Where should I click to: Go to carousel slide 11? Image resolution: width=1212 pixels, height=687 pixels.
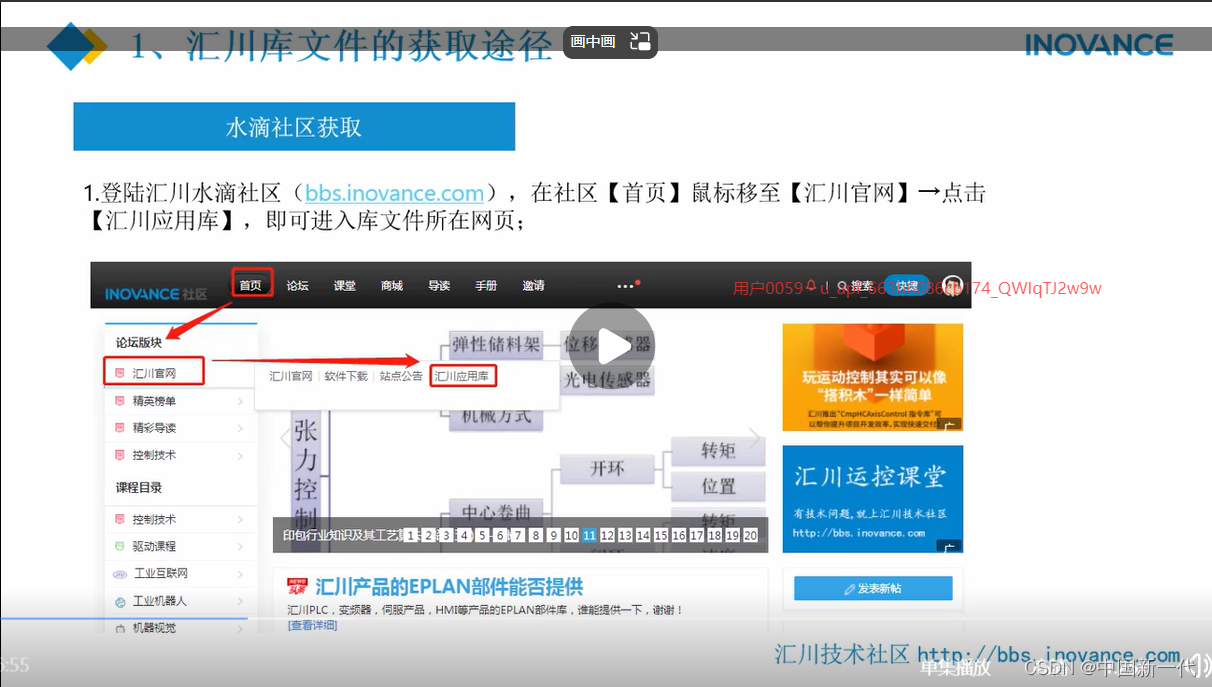589,535
